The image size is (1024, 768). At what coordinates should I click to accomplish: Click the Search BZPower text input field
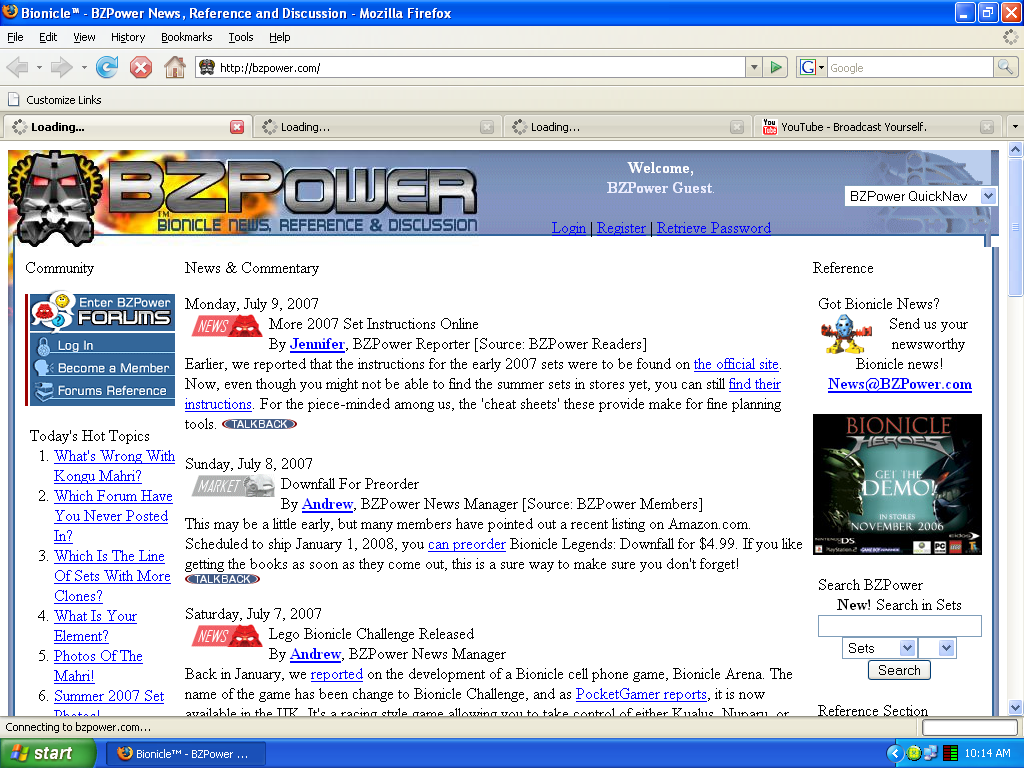pos(899,626)
